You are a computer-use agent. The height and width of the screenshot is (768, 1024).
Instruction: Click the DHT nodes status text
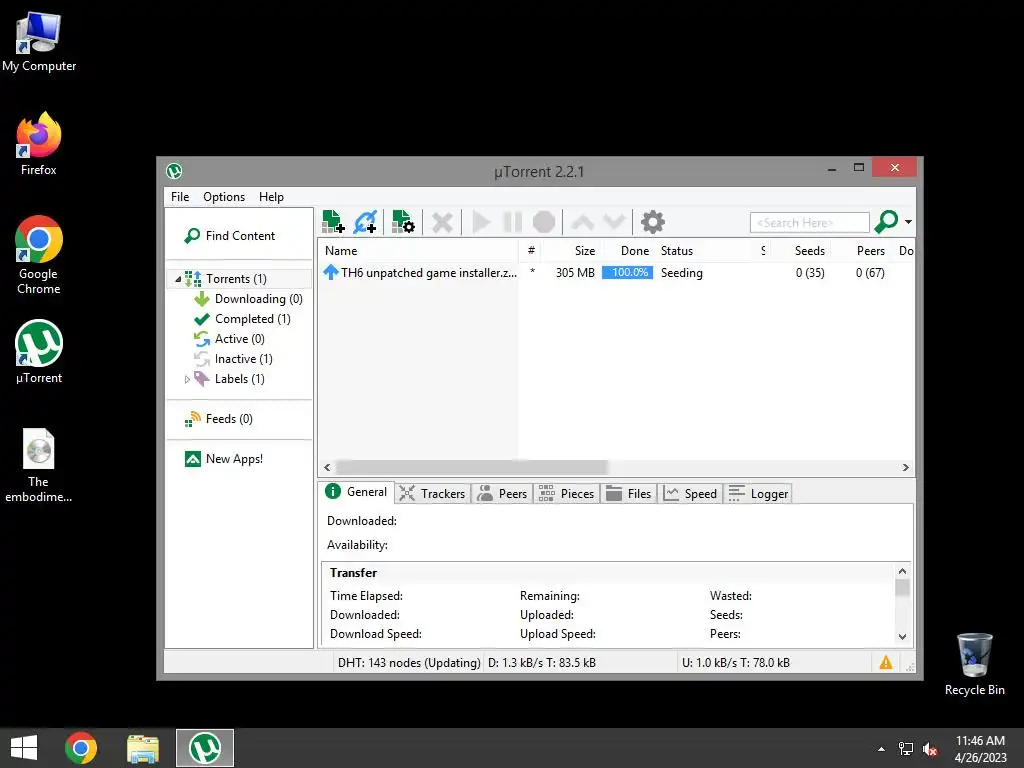click(409, 663)
